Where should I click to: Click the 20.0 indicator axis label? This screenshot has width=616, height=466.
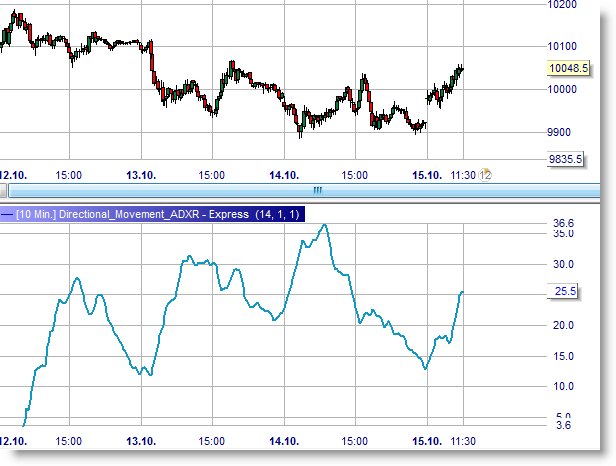coord(563,325)
